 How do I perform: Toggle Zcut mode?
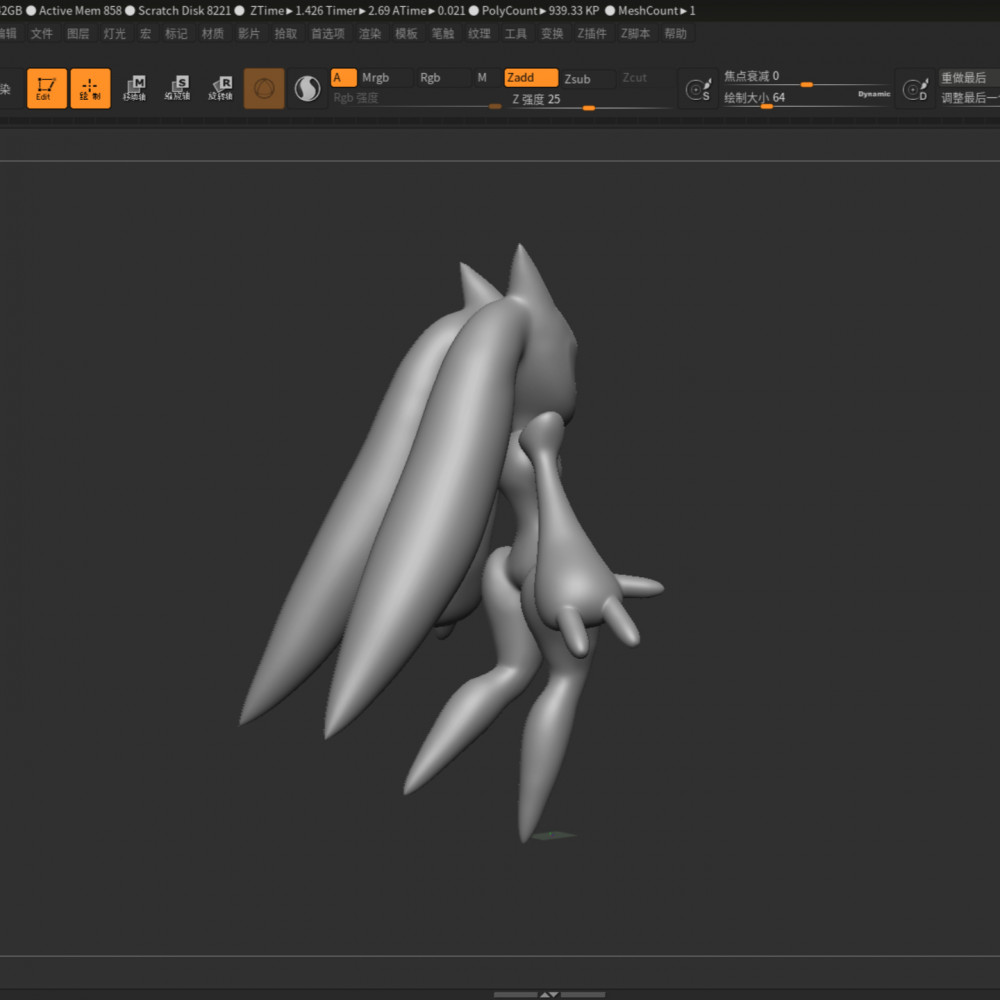pos(644,78)
